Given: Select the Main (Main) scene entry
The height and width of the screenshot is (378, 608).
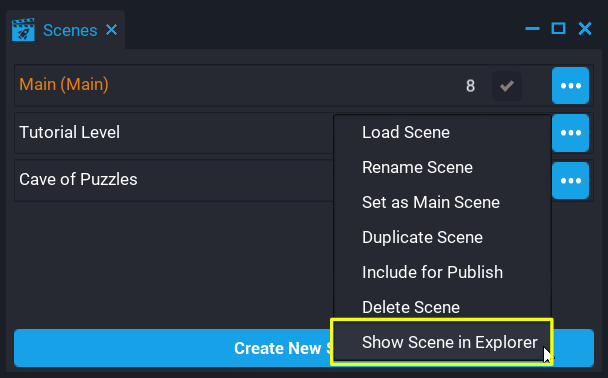Looking at the screenshot, I should tap(64, 85).
